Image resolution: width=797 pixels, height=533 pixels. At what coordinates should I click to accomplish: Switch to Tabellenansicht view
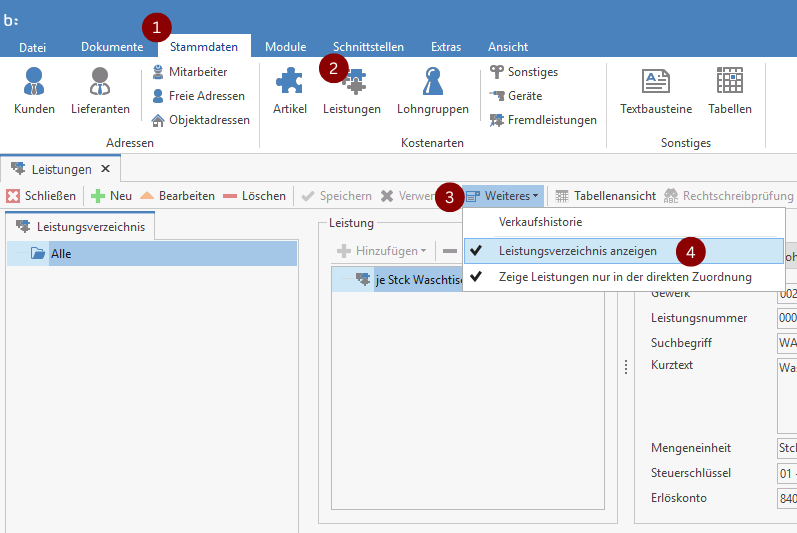(x=606, y=196)
